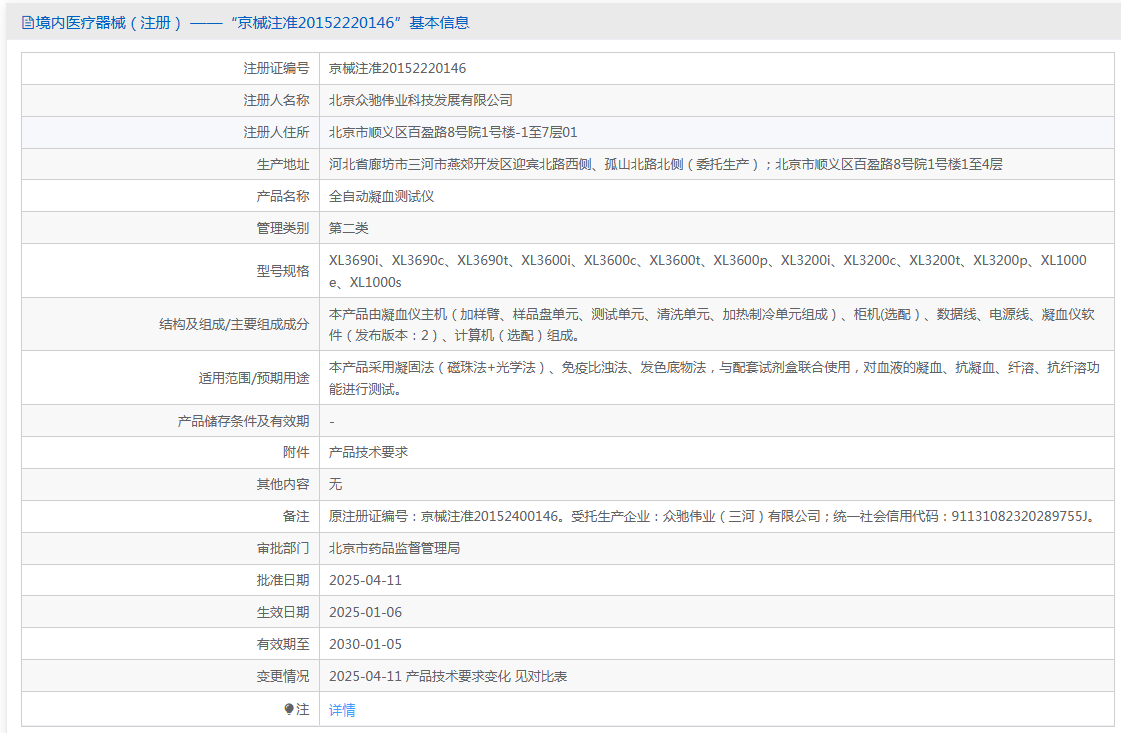Select remark text starting 原注册证编号：京械注准20152400146
The height and width of the screenshot is (733, 1121).
[713, 516]
